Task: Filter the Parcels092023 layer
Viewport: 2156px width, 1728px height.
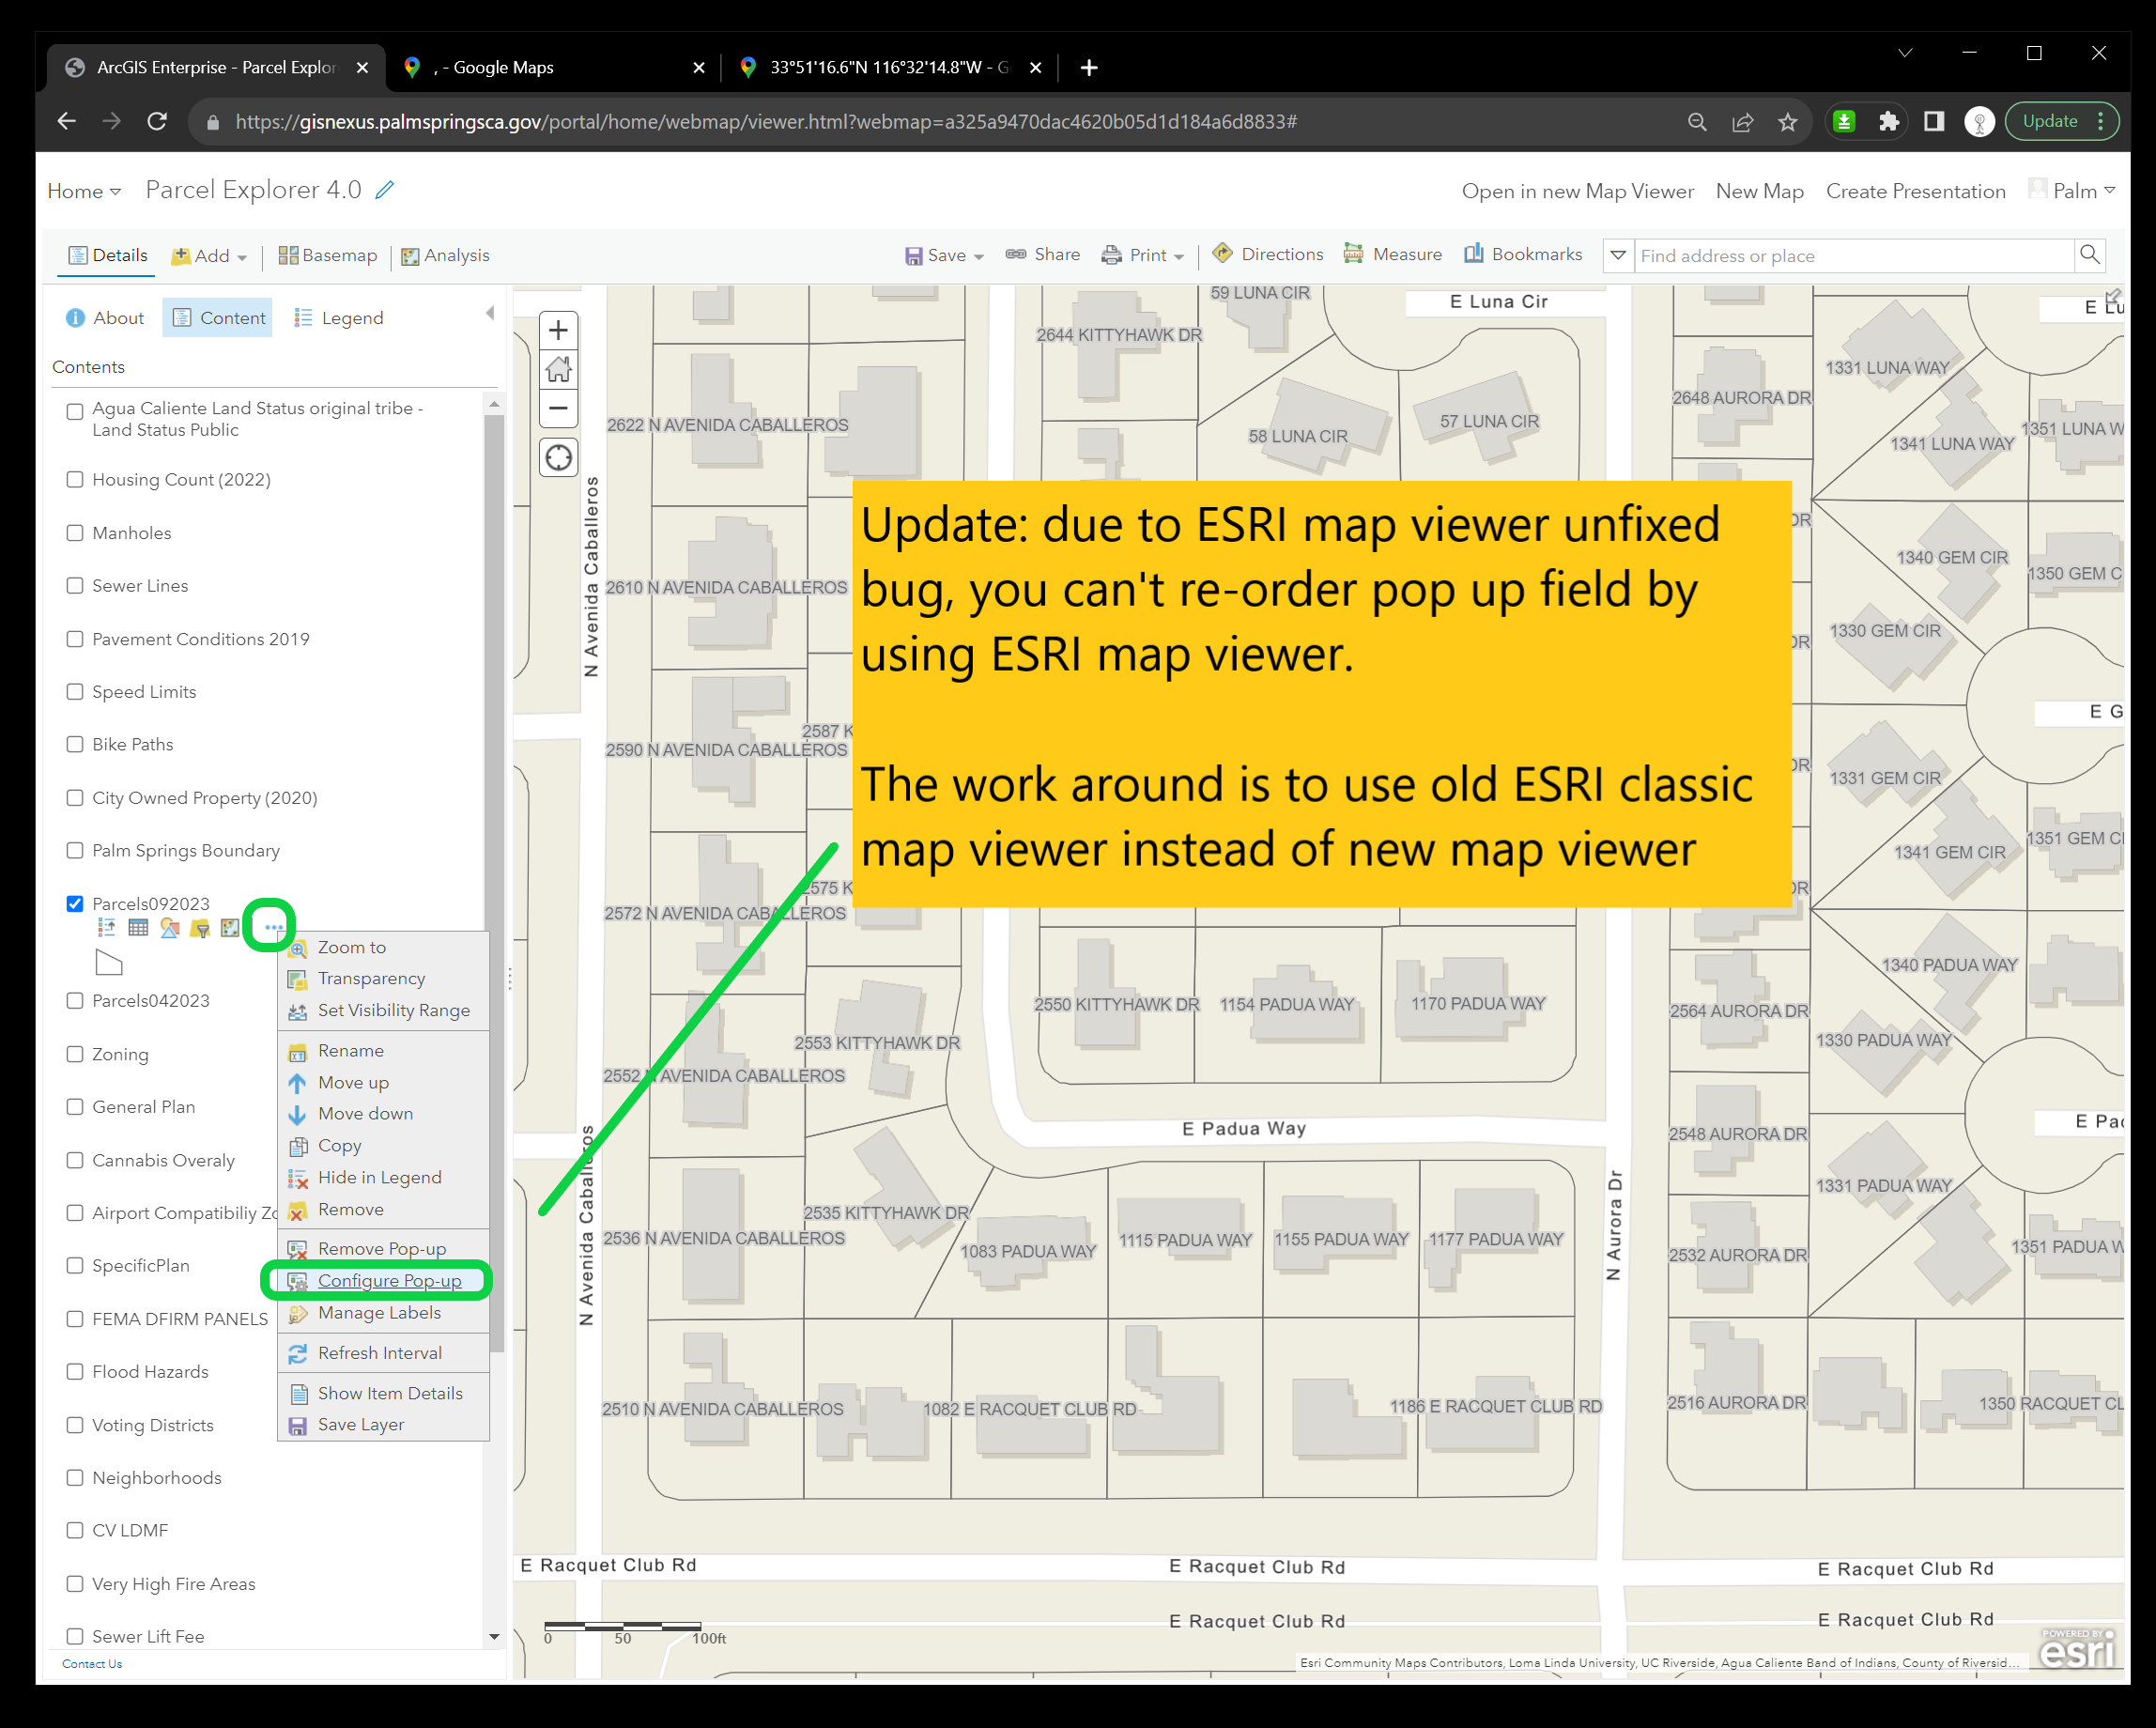Action: [x=200, y=928]
